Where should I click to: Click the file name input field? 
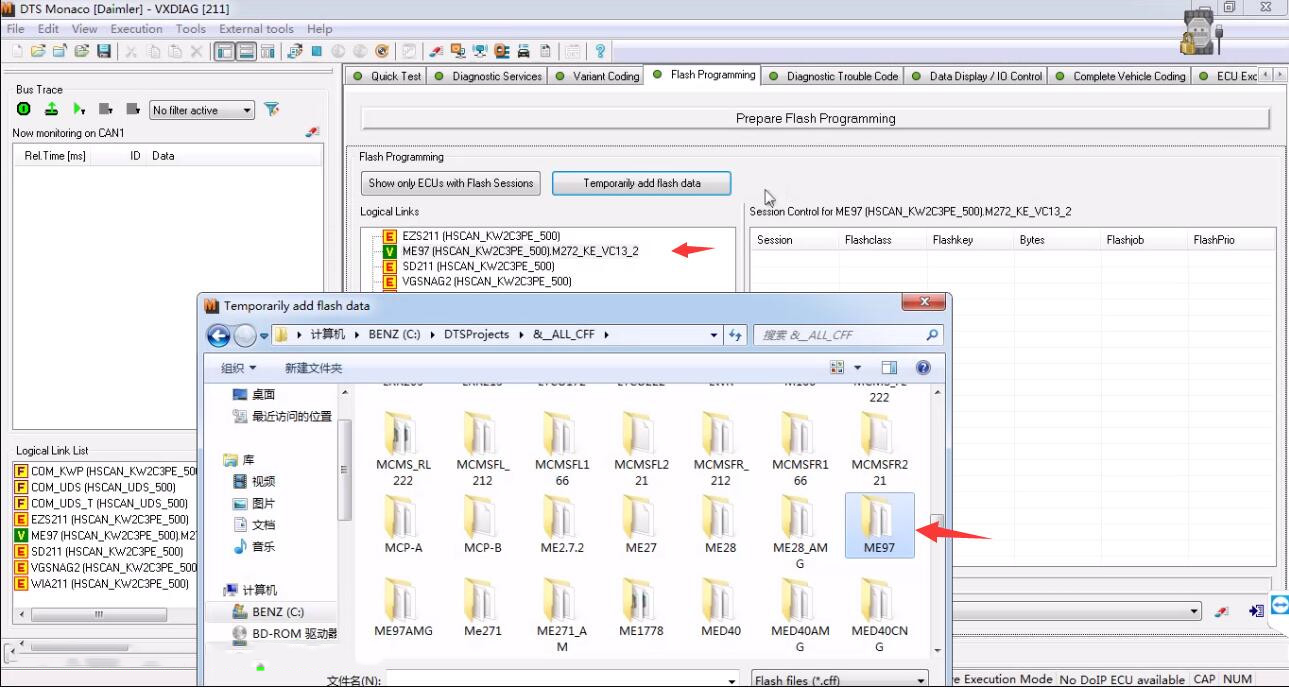tap(563, 680)
